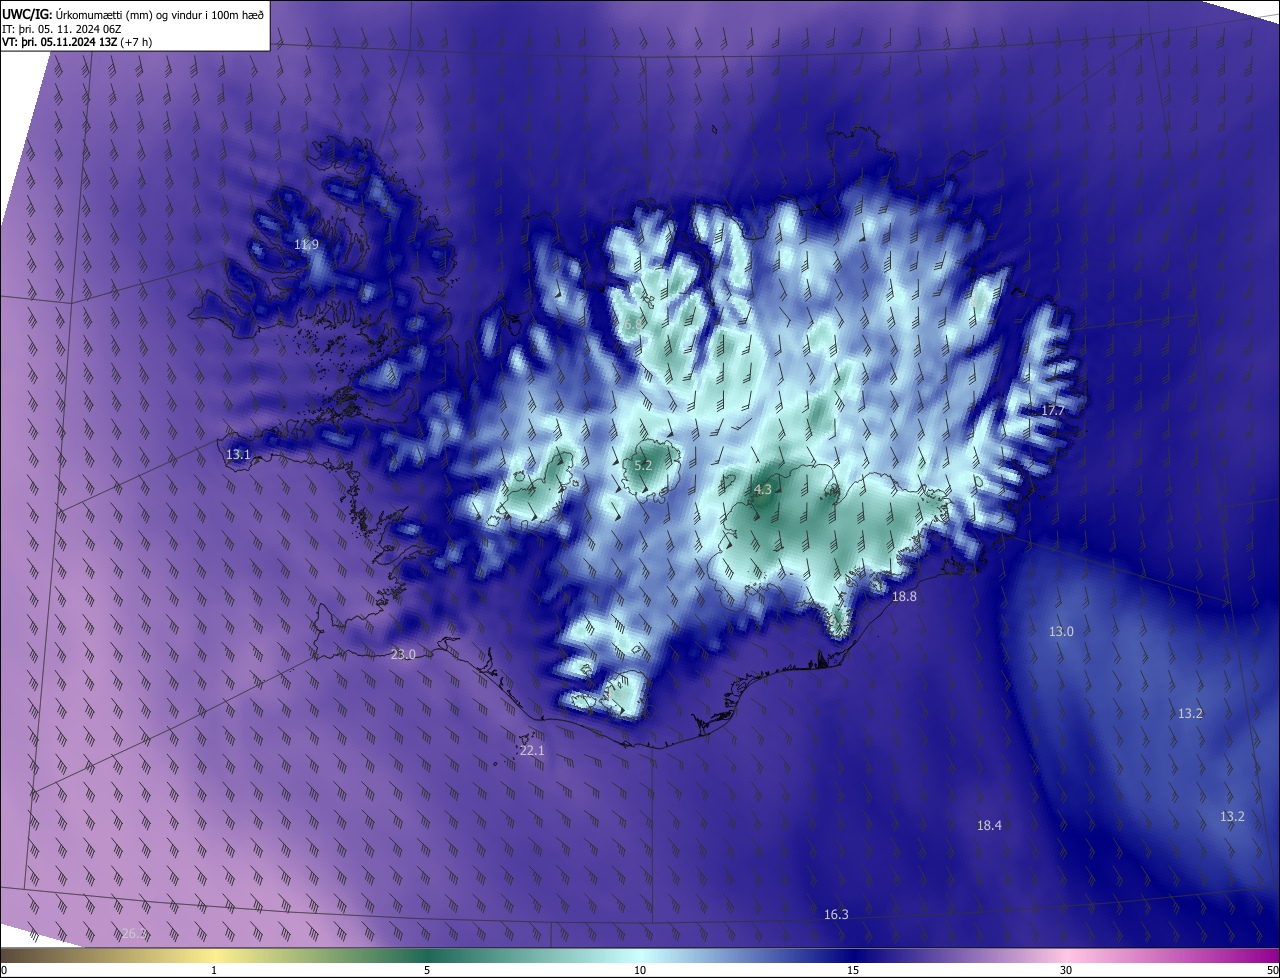Click the yellow segment of the color scale

[x=214, y=955]
